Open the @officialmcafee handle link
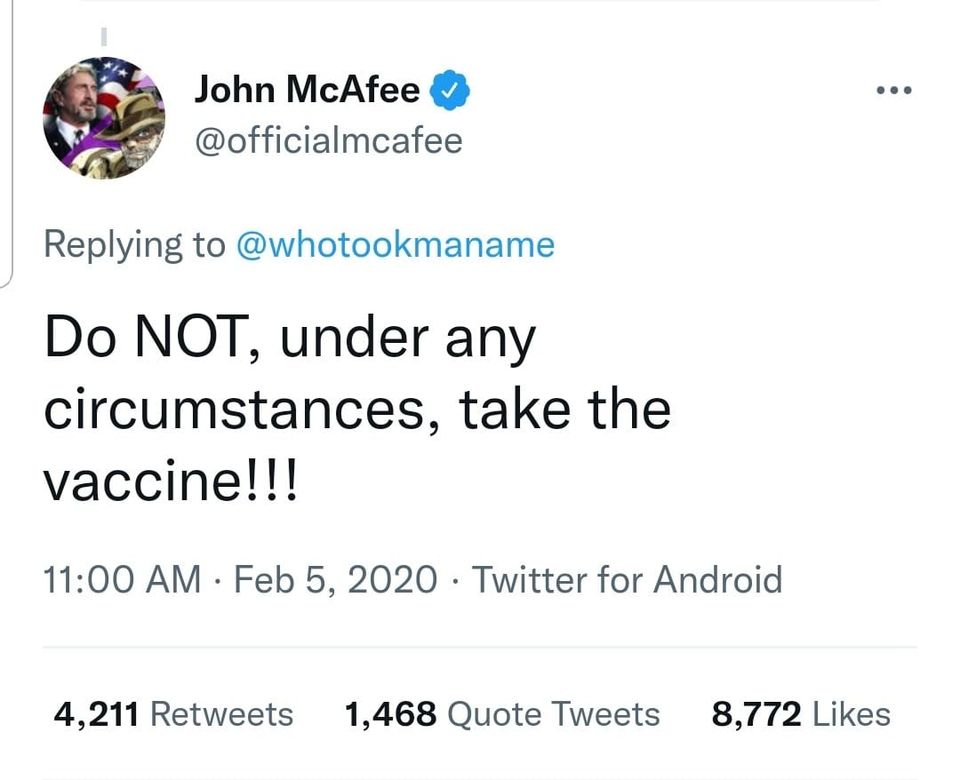The height and width of the screenshot is (780, 960). click(x=328, y=140)
